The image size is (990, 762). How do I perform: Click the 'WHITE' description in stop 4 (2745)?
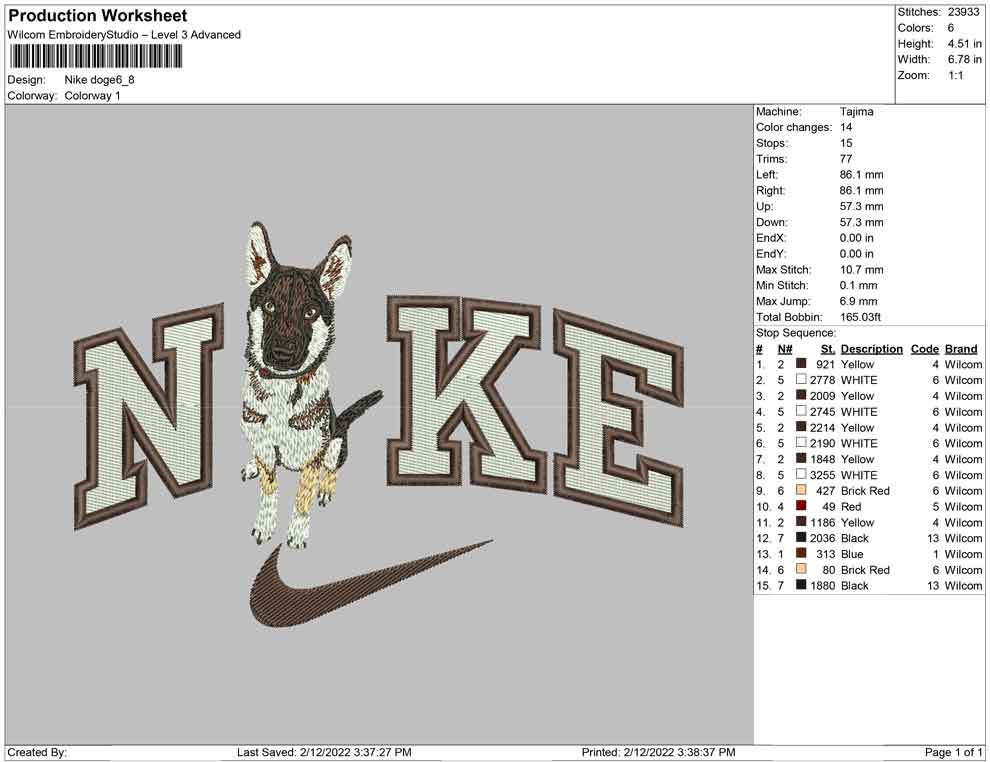[x=859, y=412]
